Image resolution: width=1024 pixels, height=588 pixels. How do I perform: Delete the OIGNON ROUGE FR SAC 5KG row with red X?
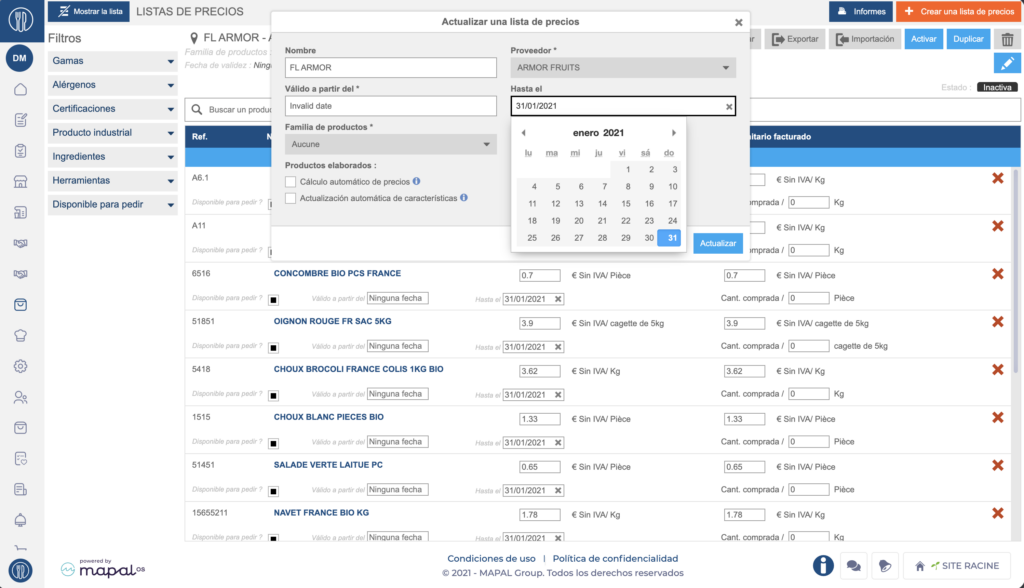[x=997, y=322]
